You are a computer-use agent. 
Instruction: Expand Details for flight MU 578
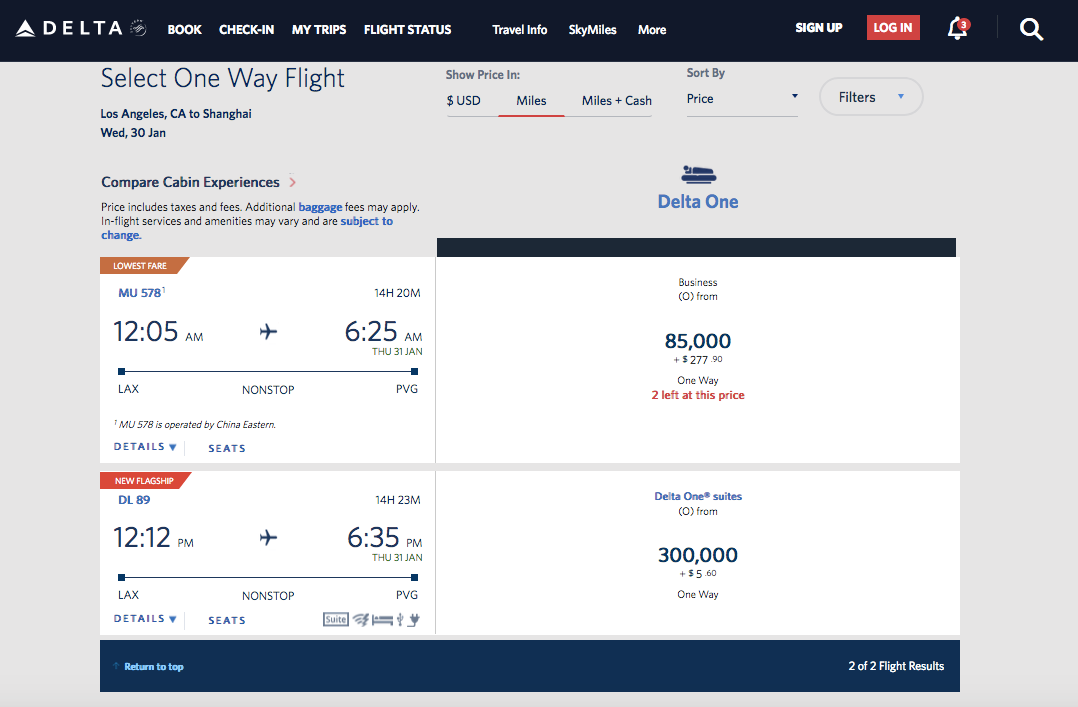[145, 447]
